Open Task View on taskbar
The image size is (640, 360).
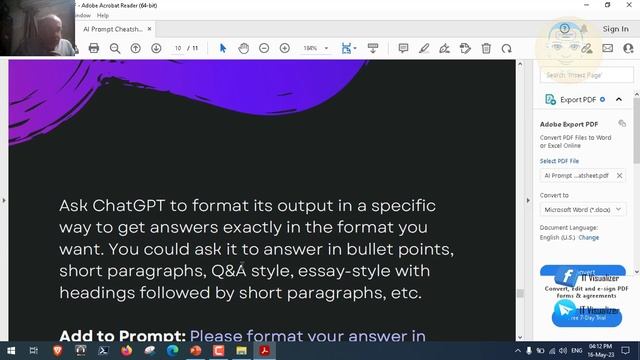click(x=33, y=351)
